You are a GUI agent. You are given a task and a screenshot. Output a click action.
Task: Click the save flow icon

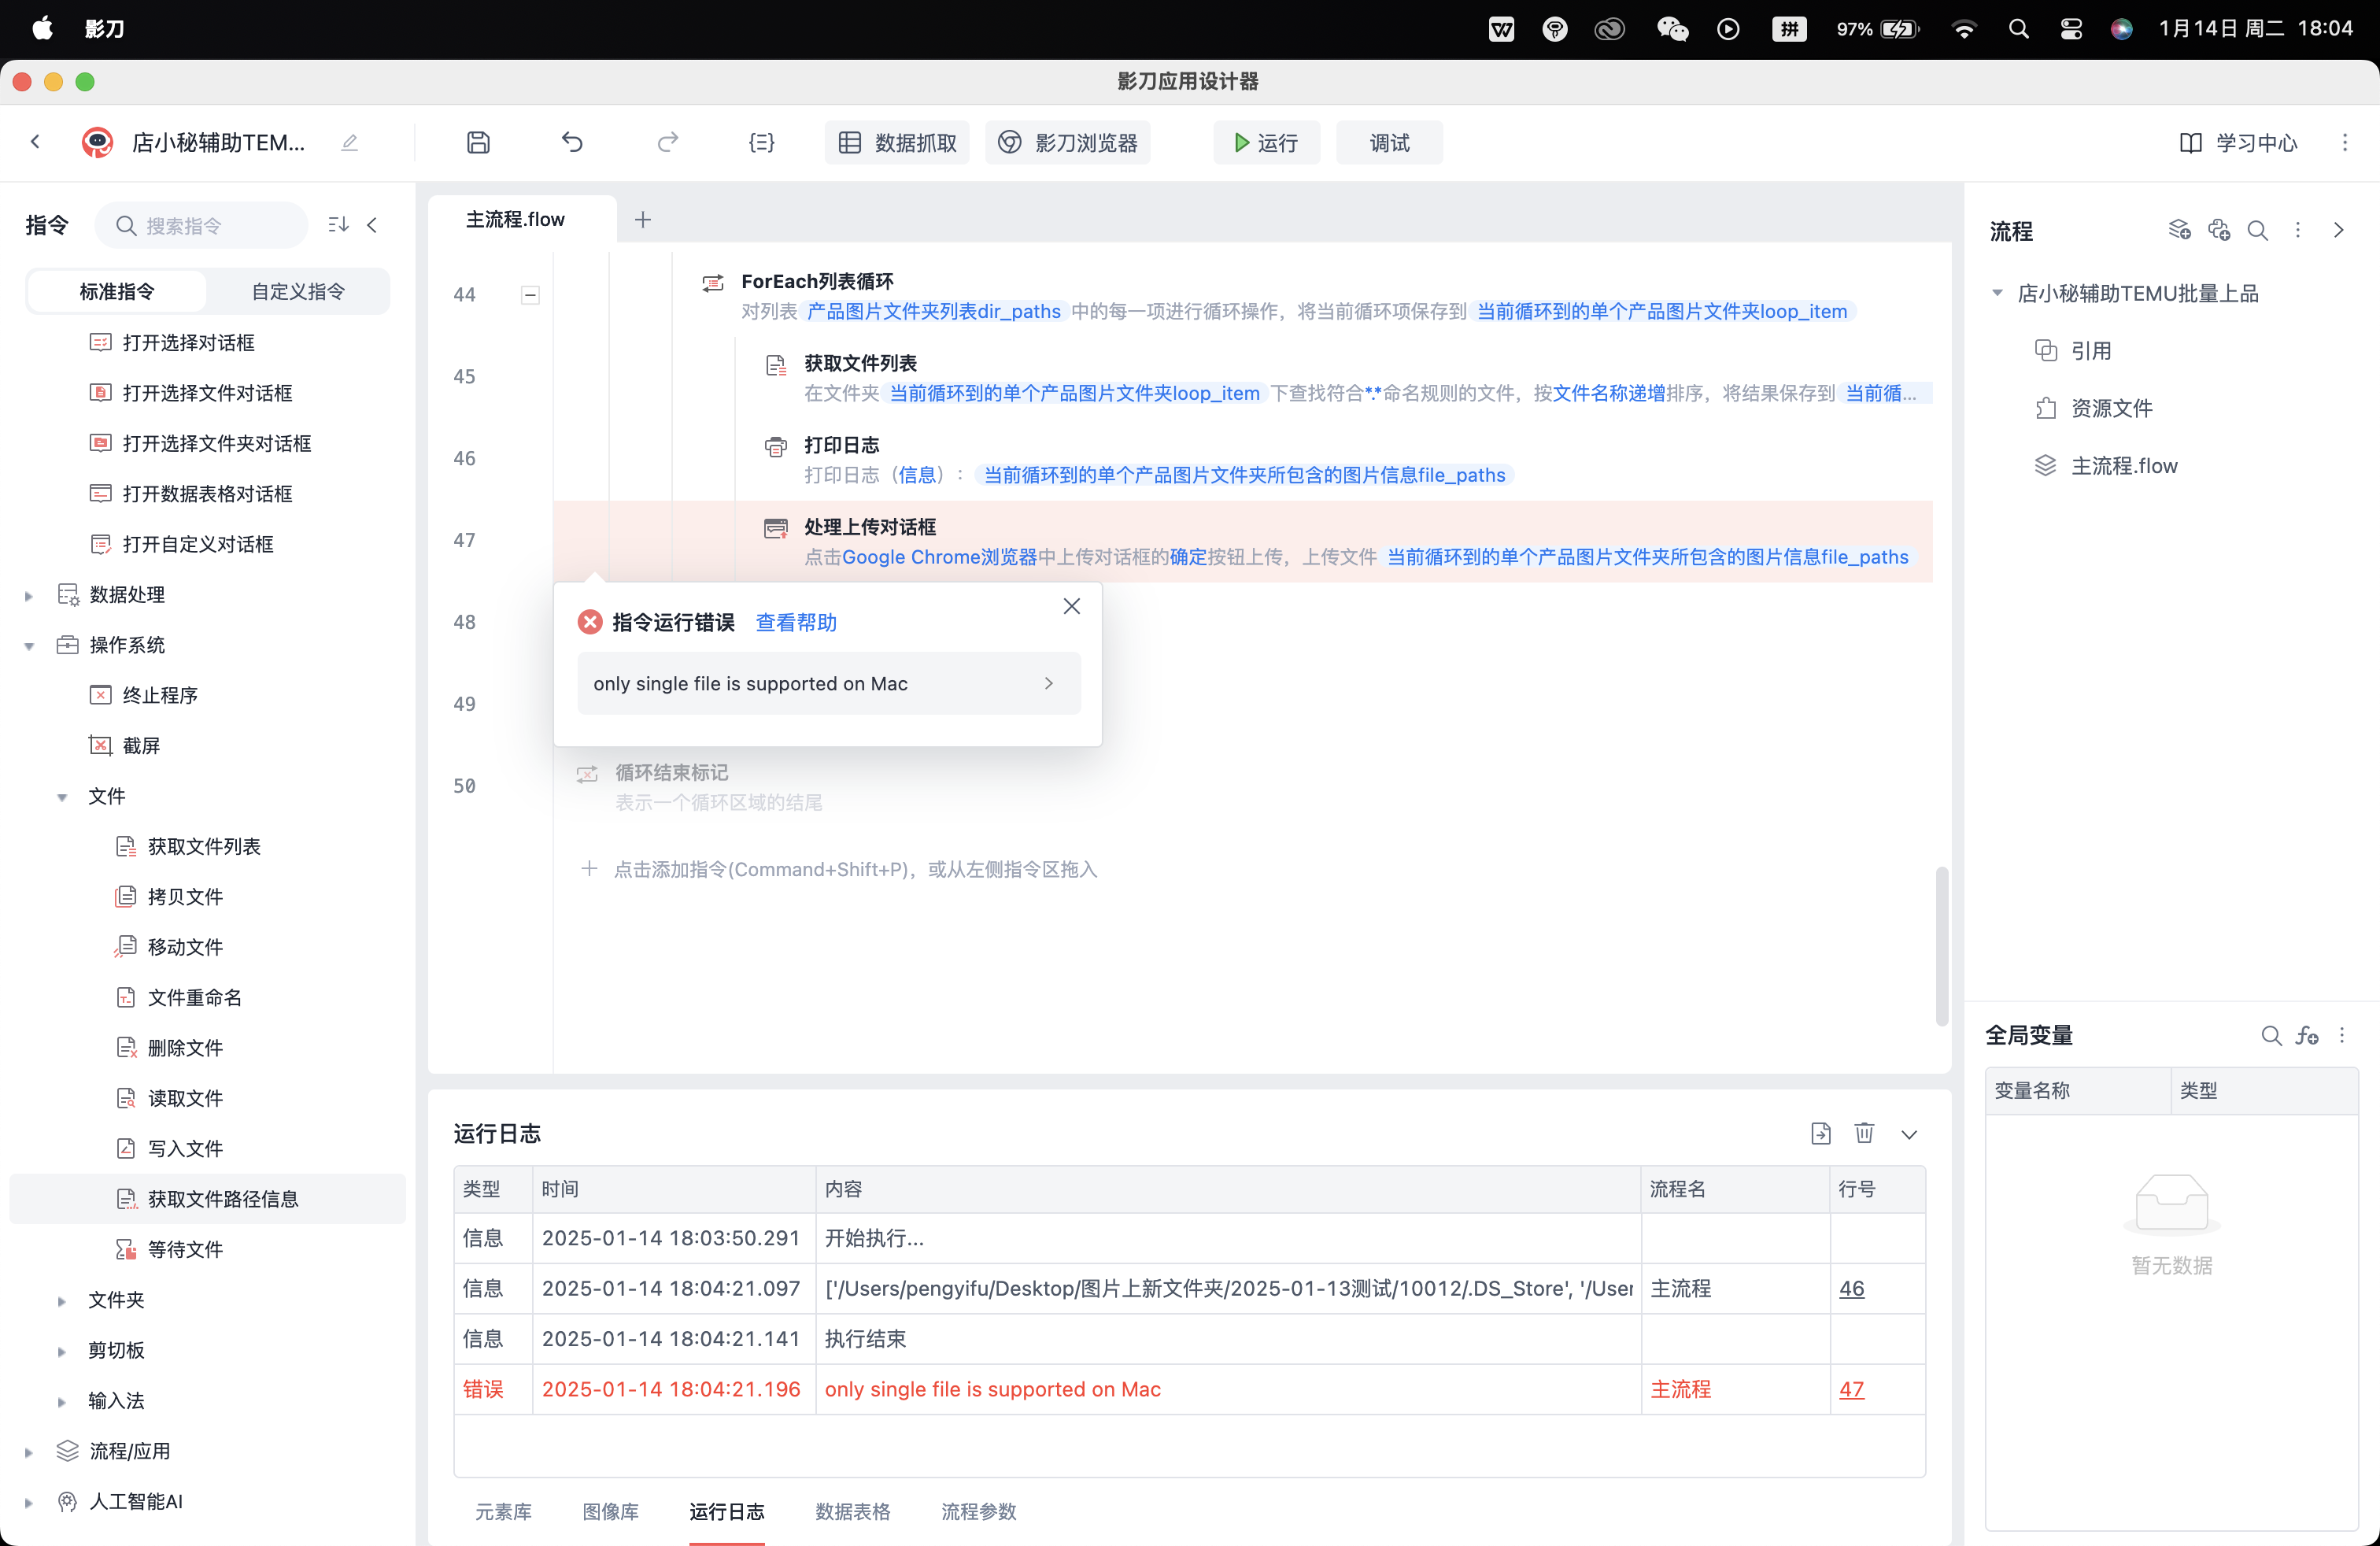[x=478, y=143]
